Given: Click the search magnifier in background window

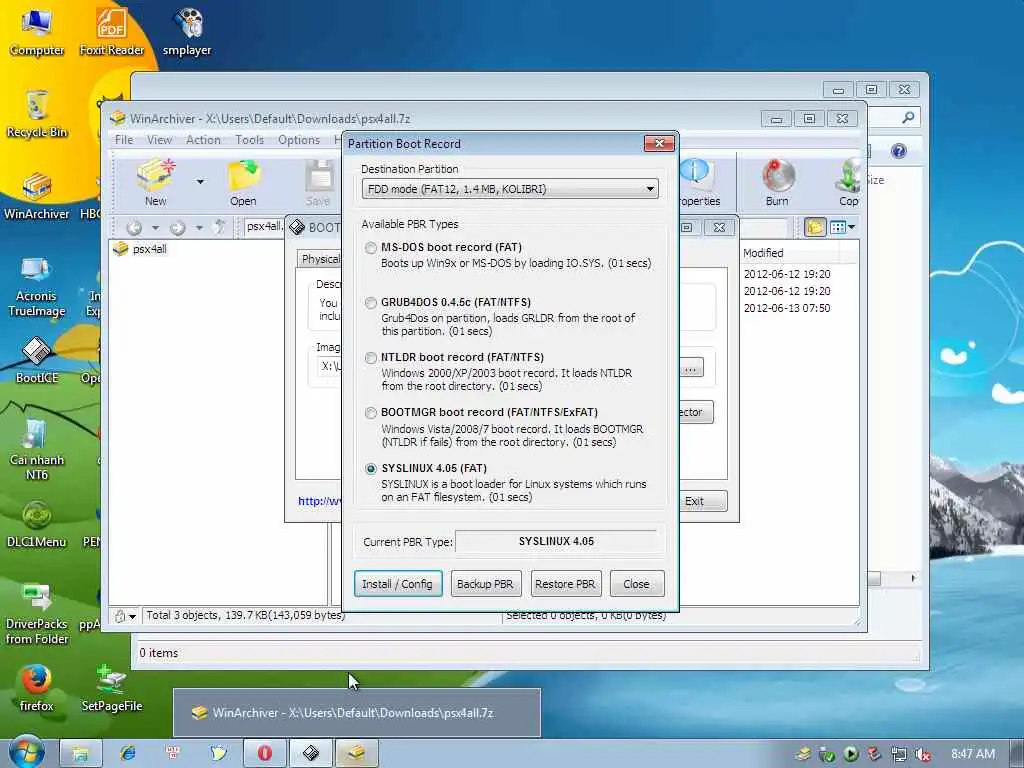Looking at the screenshot, I should coord(908,118).
